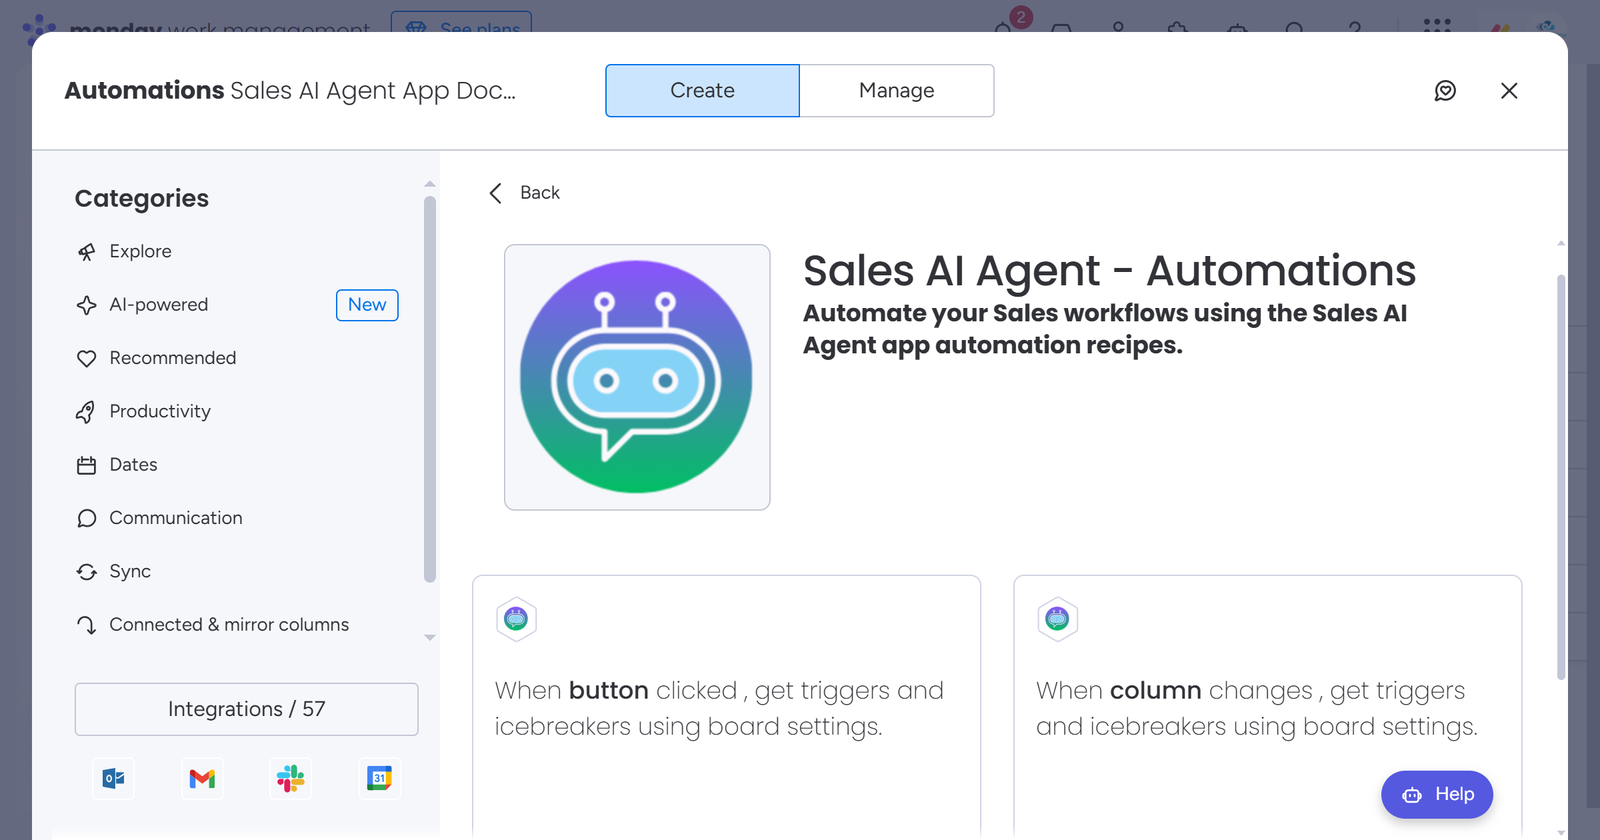This screenshot has width=1600, height=840.
Task: Click the recipes panel scrollbar thumb
Action: click(1561, 477)
